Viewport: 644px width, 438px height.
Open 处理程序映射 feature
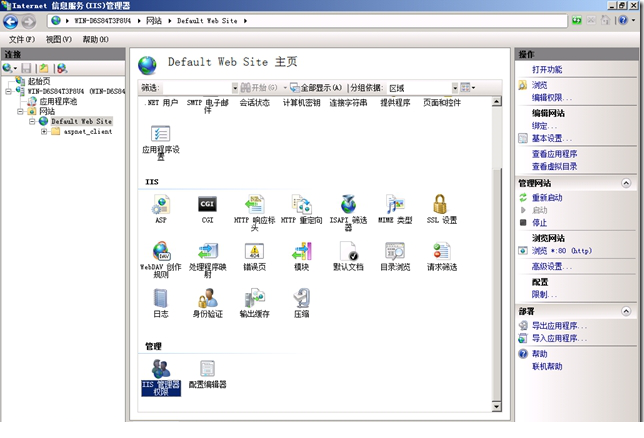(207, 251)
